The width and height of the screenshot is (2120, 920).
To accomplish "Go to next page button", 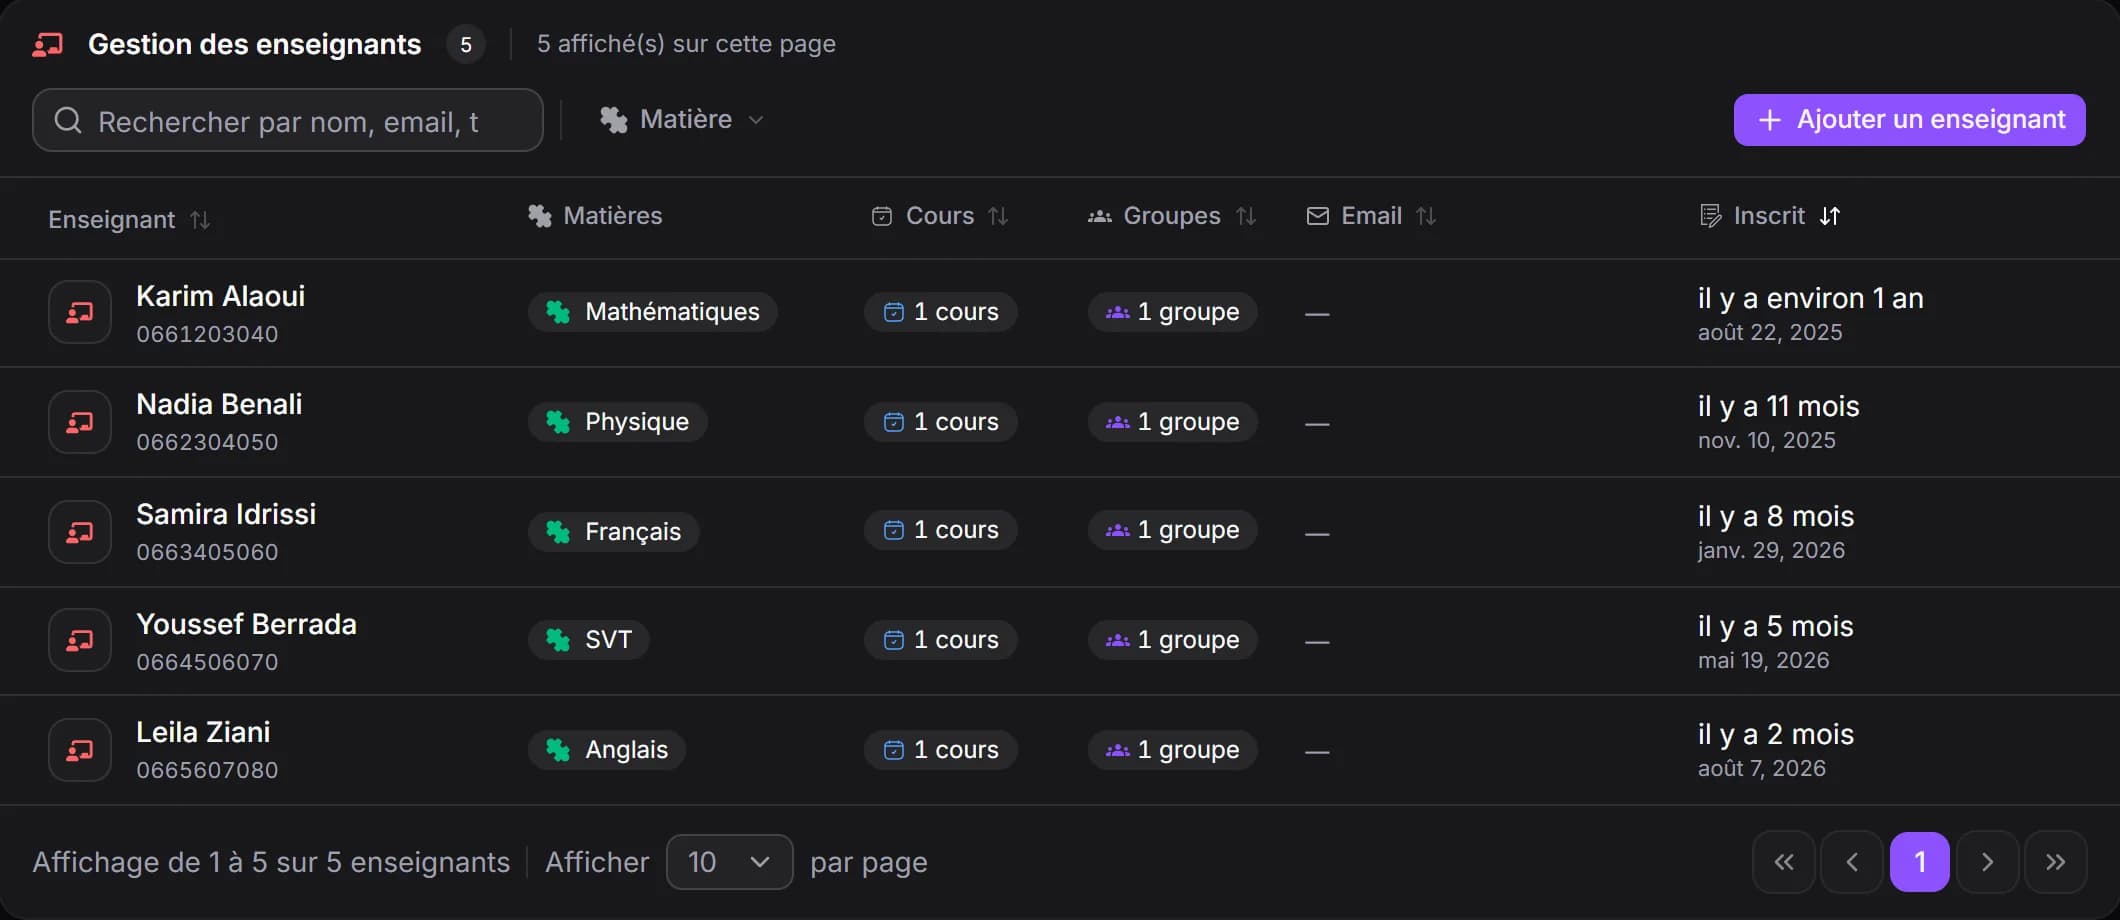I will 1988,862.
